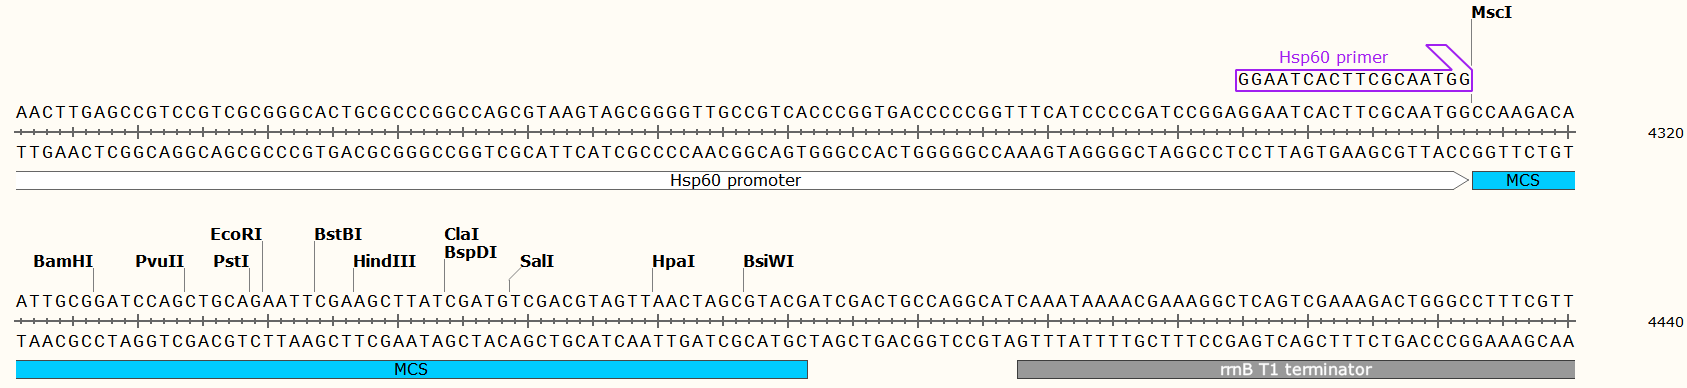Select the ClaI enzyme label
Image resolution: width=1687 pixels, height=388 pixels.
pyautogui.click(x=461, y=234)
